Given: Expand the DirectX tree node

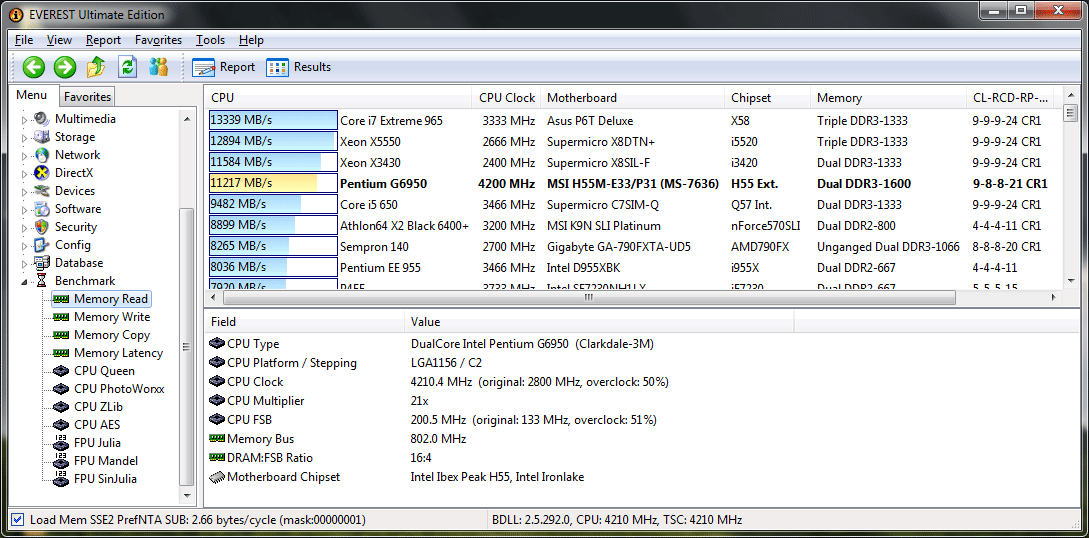Looking at the screenshot, I should [25, 174].
